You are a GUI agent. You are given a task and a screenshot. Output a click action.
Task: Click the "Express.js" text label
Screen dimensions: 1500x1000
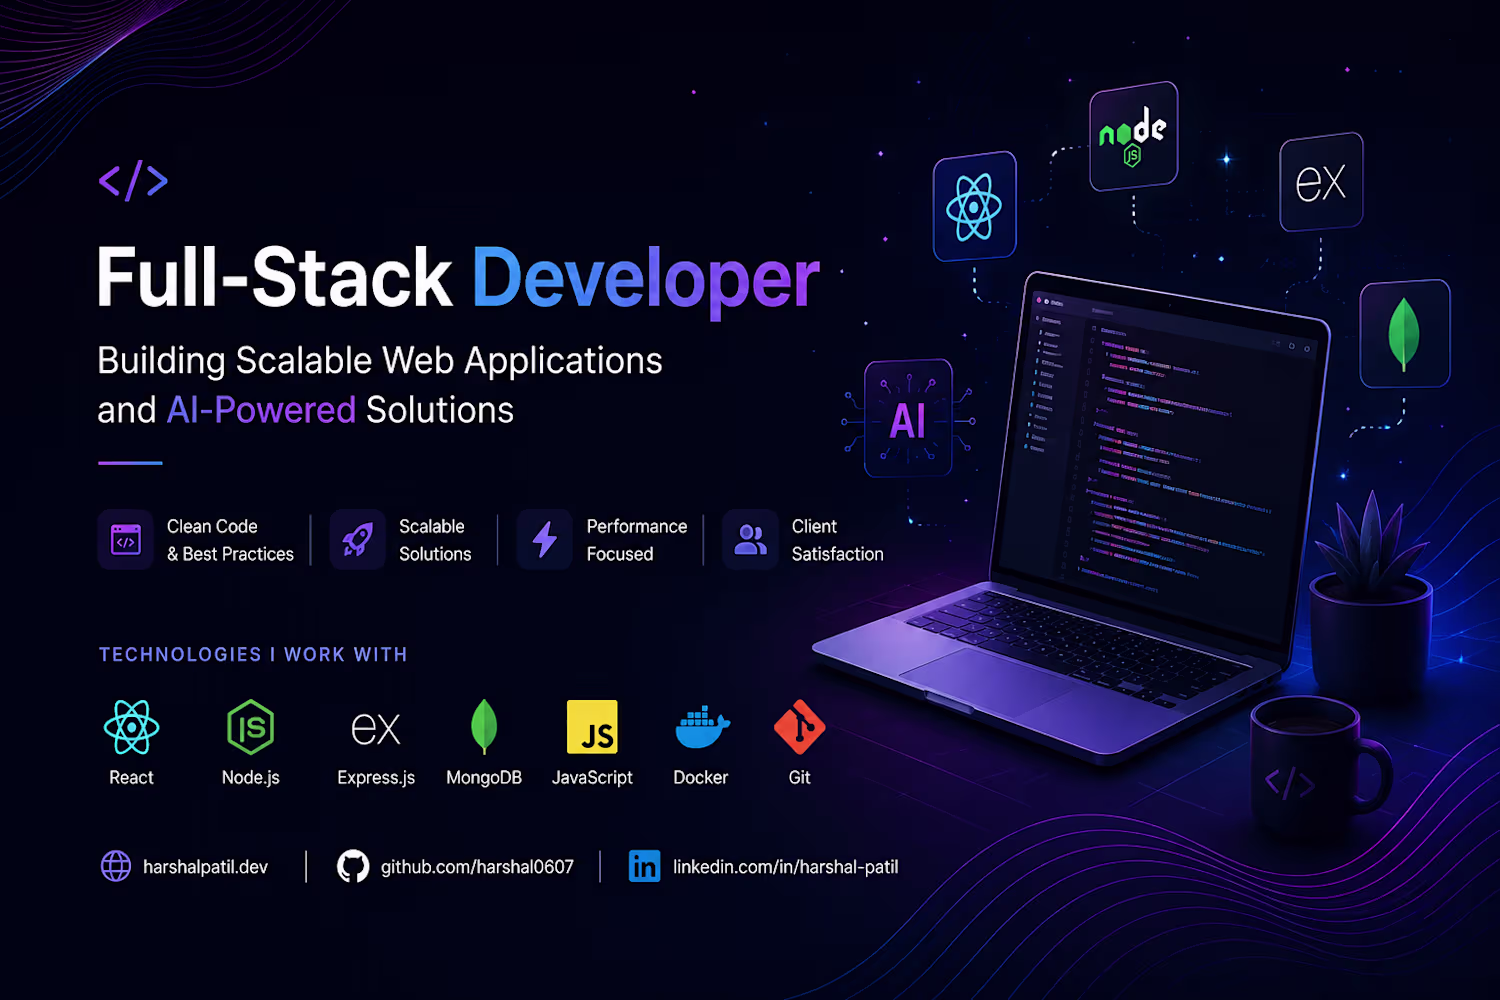pyautogui.click(x=376, y=778)
